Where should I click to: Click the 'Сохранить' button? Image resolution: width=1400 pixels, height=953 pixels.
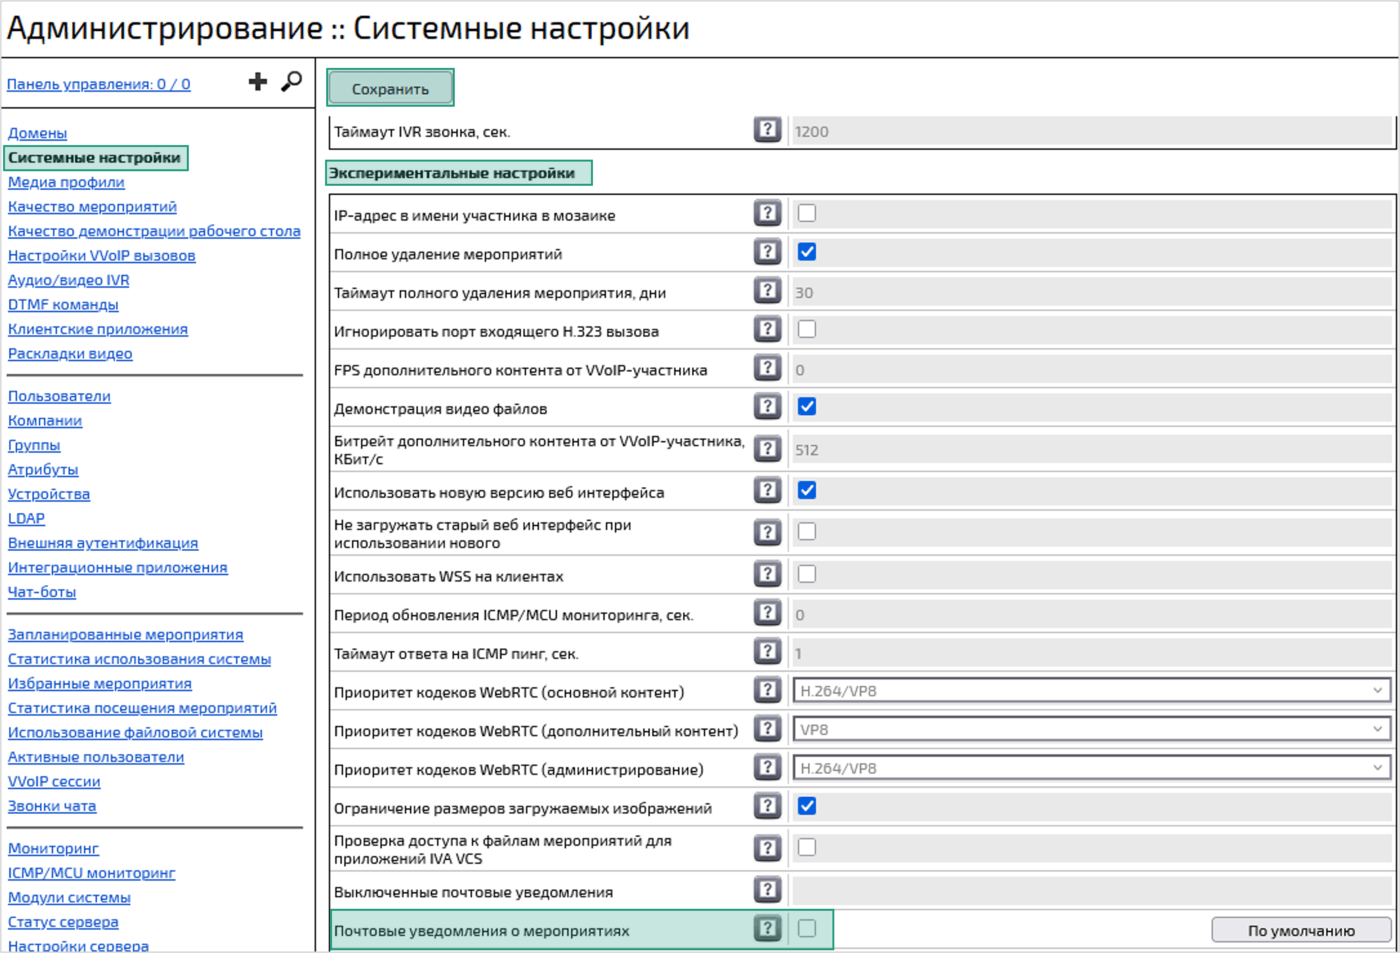(x=390, y=88)
